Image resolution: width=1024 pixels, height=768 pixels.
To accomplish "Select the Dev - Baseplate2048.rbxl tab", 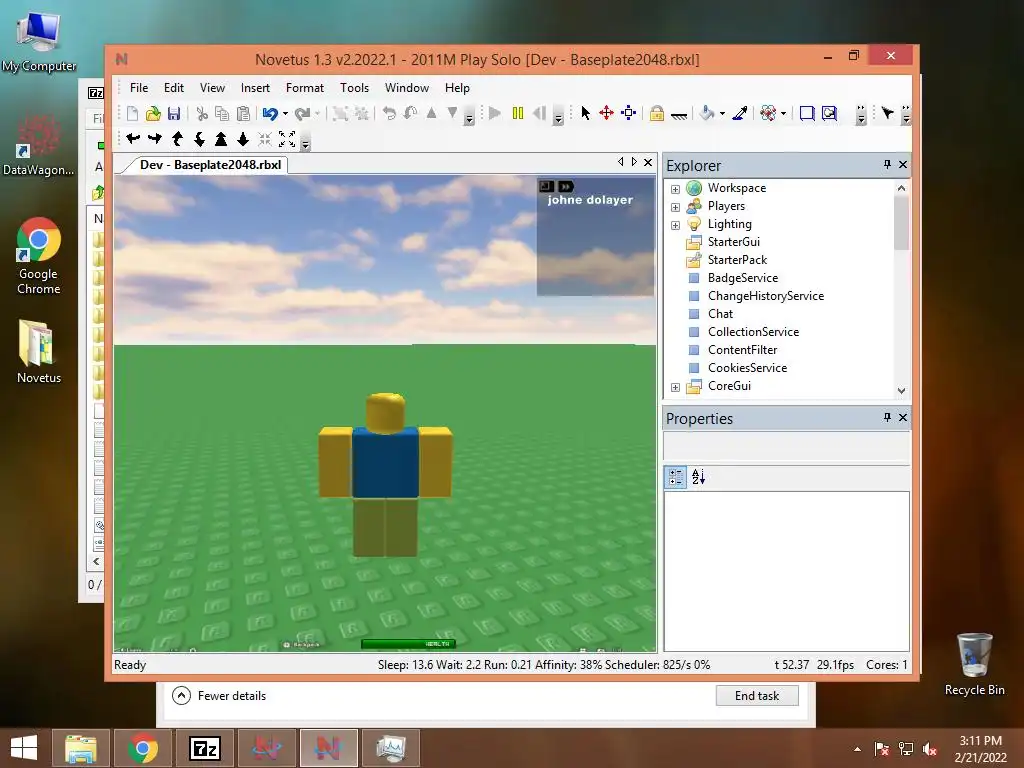I will (x=210, y=165).
